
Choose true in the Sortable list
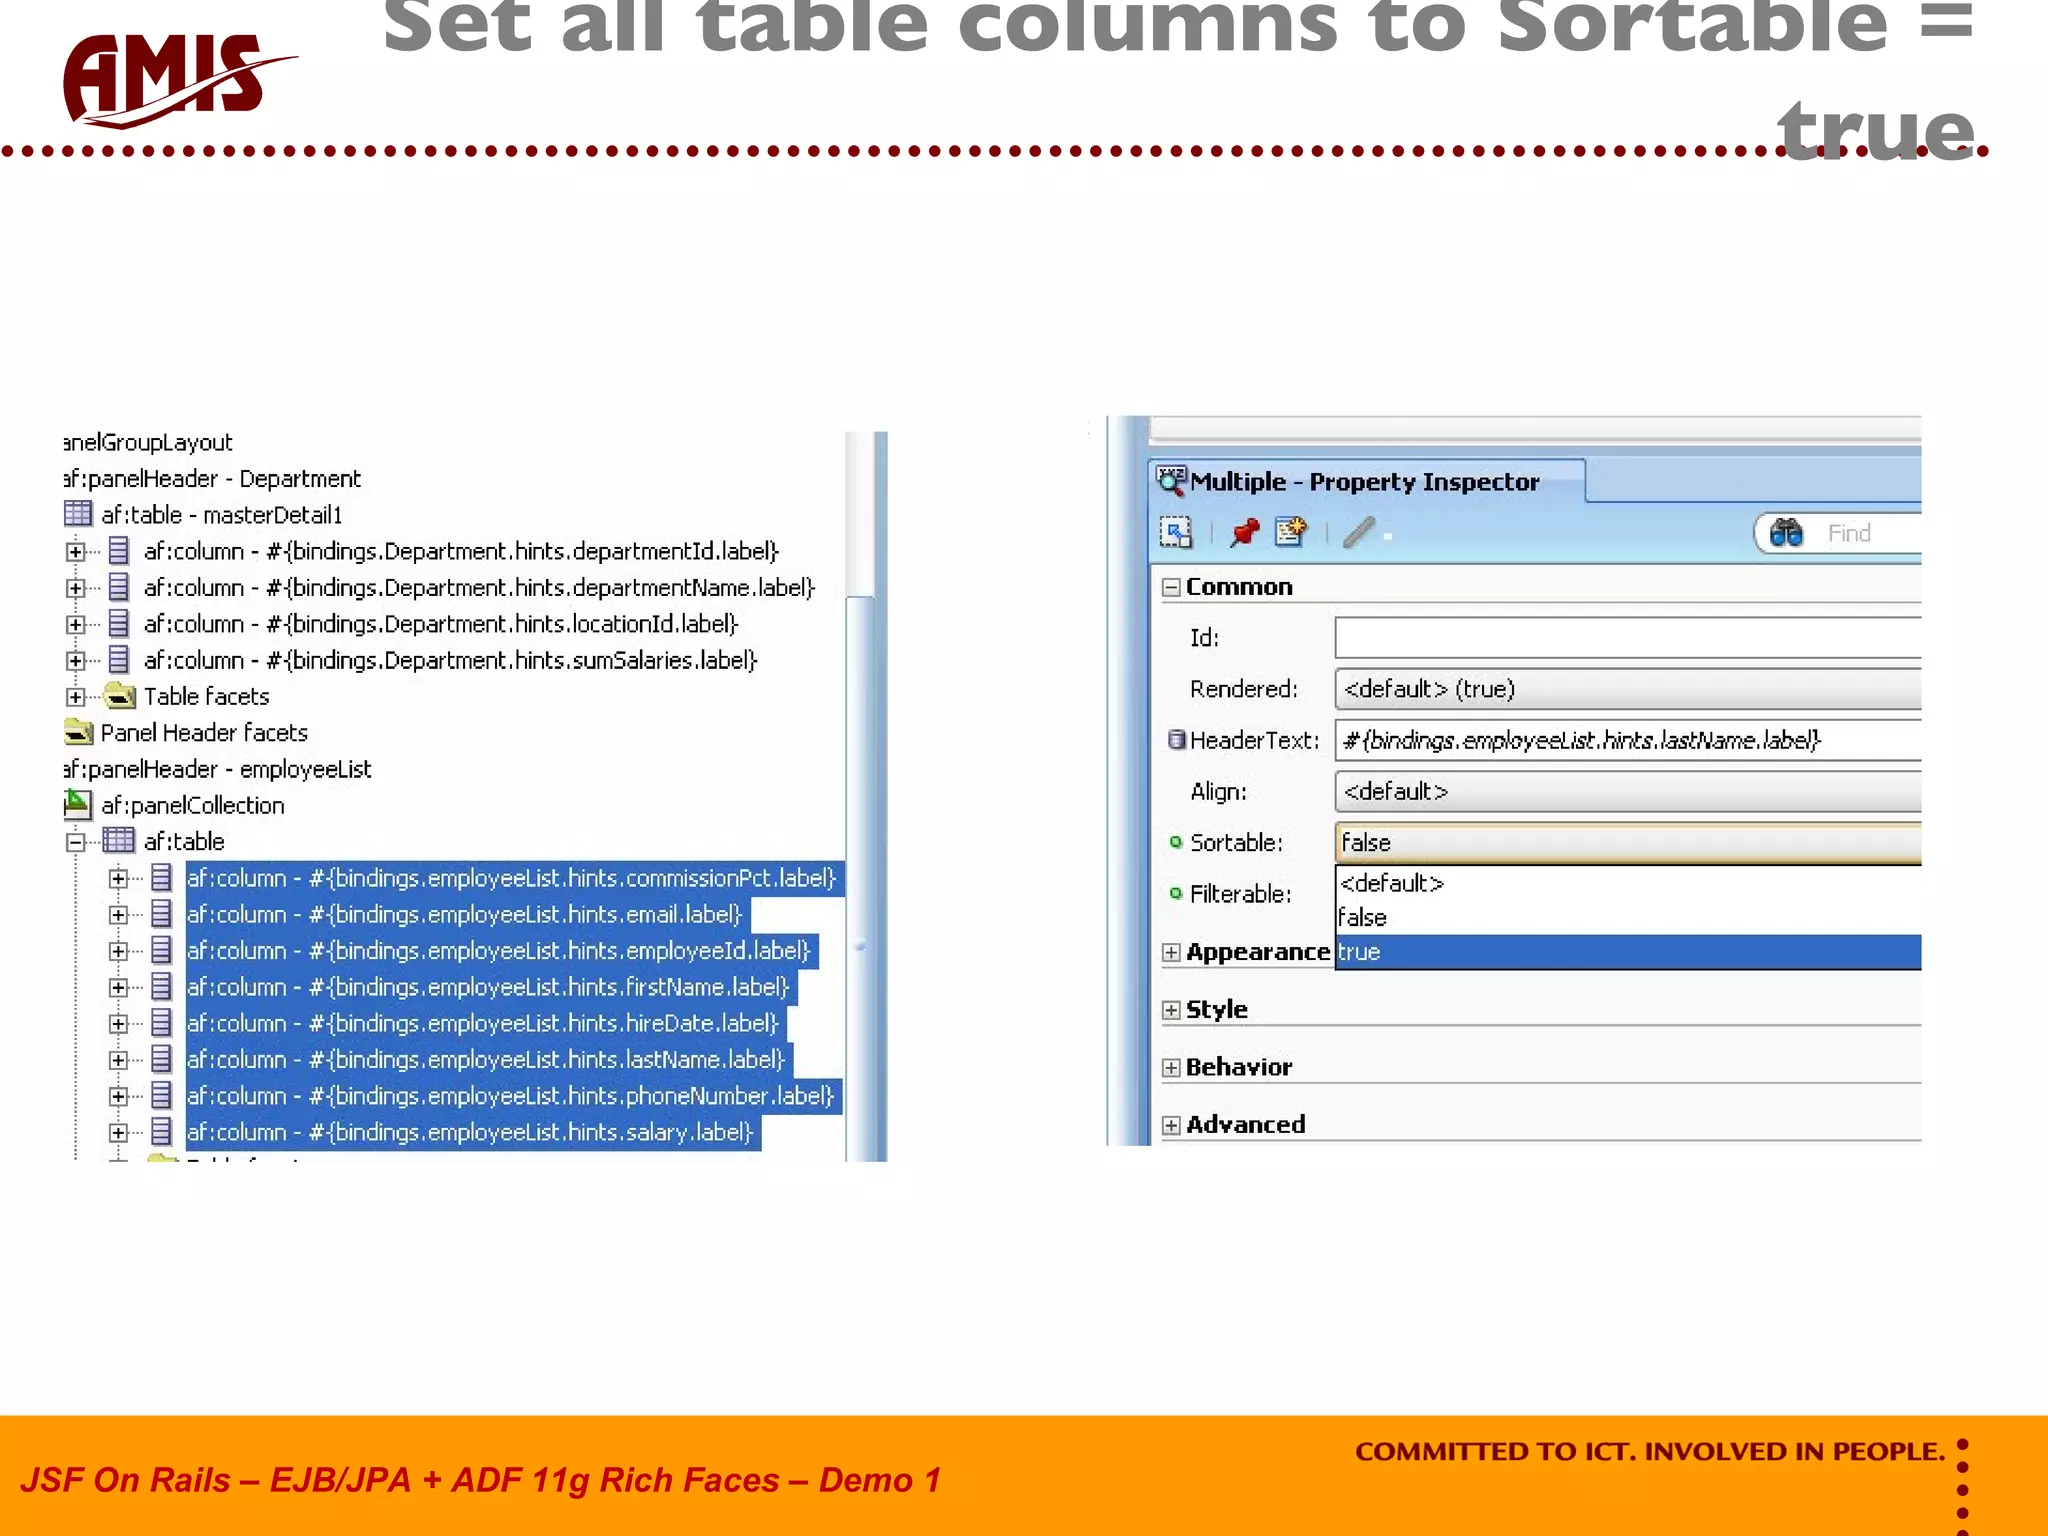click(1628, 952)
